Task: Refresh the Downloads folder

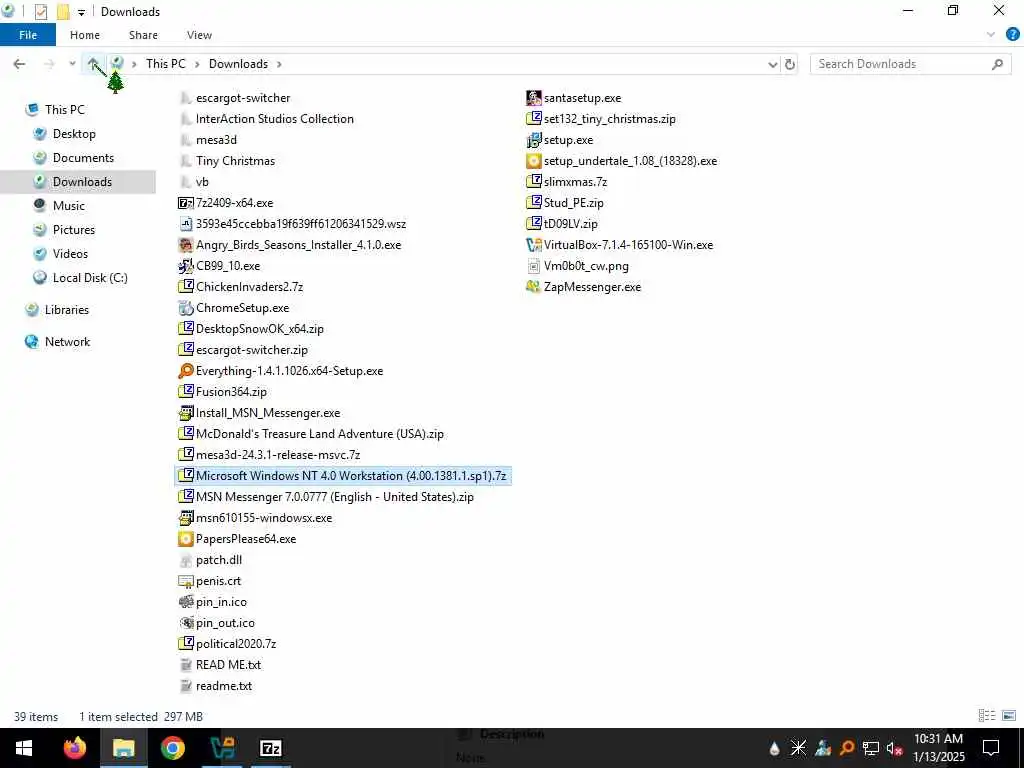Action: click(790, 64)
